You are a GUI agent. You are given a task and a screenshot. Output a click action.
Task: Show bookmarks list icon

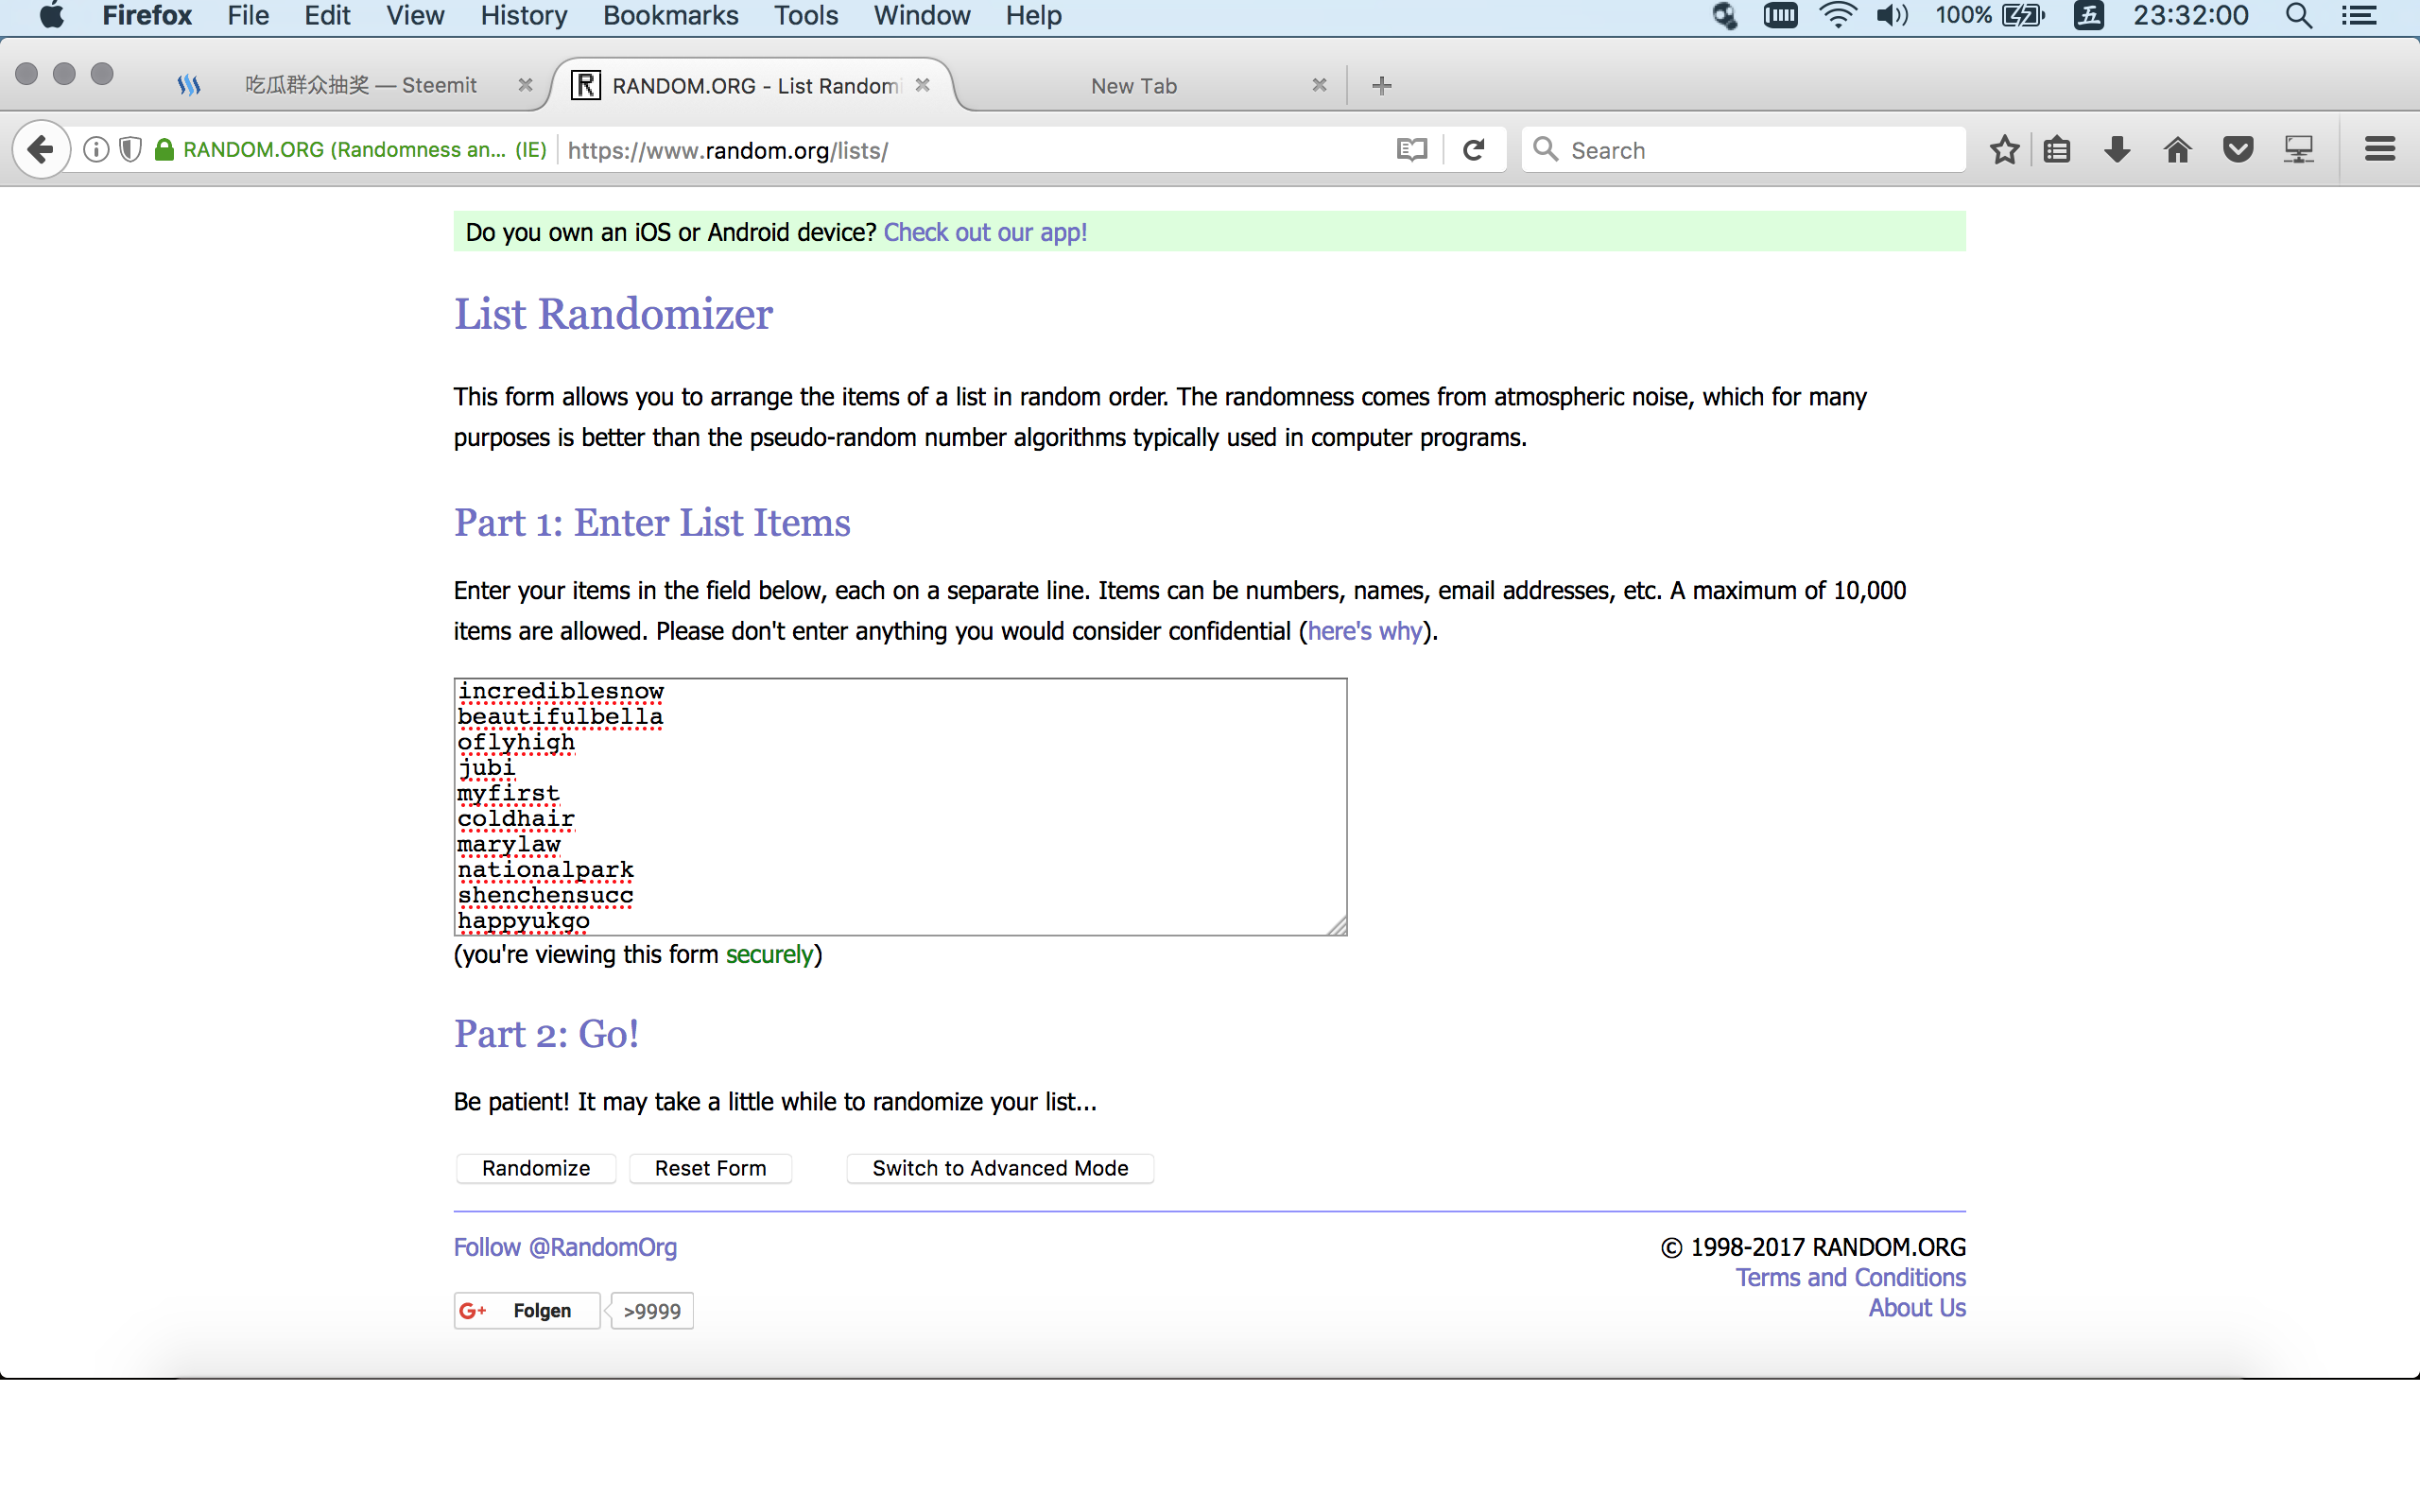pyautogui.click(x=2057, y=150)
